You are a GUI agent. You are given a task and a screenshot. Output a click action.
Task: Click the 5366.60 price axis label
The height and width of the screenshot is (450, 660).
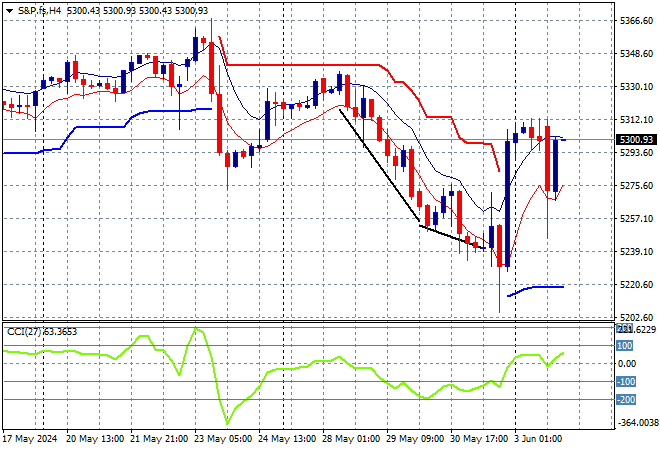pos(636,21)
